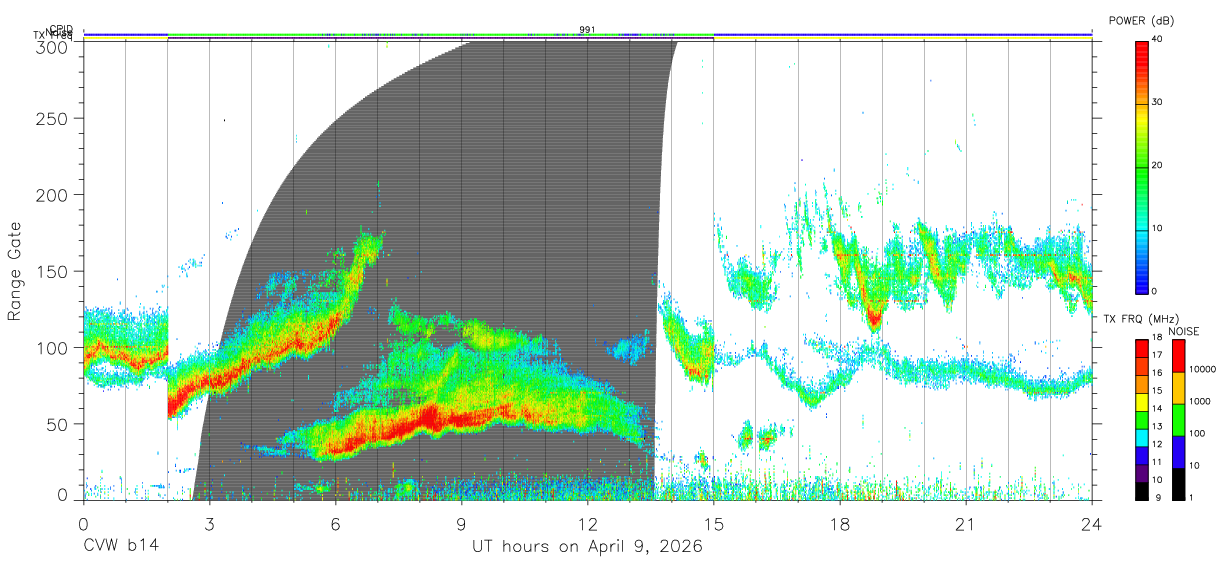This screenshot has width=1228, height=567.
Task: Click the 3 tick on UT hours axis
Action: [x=209, y=523]
